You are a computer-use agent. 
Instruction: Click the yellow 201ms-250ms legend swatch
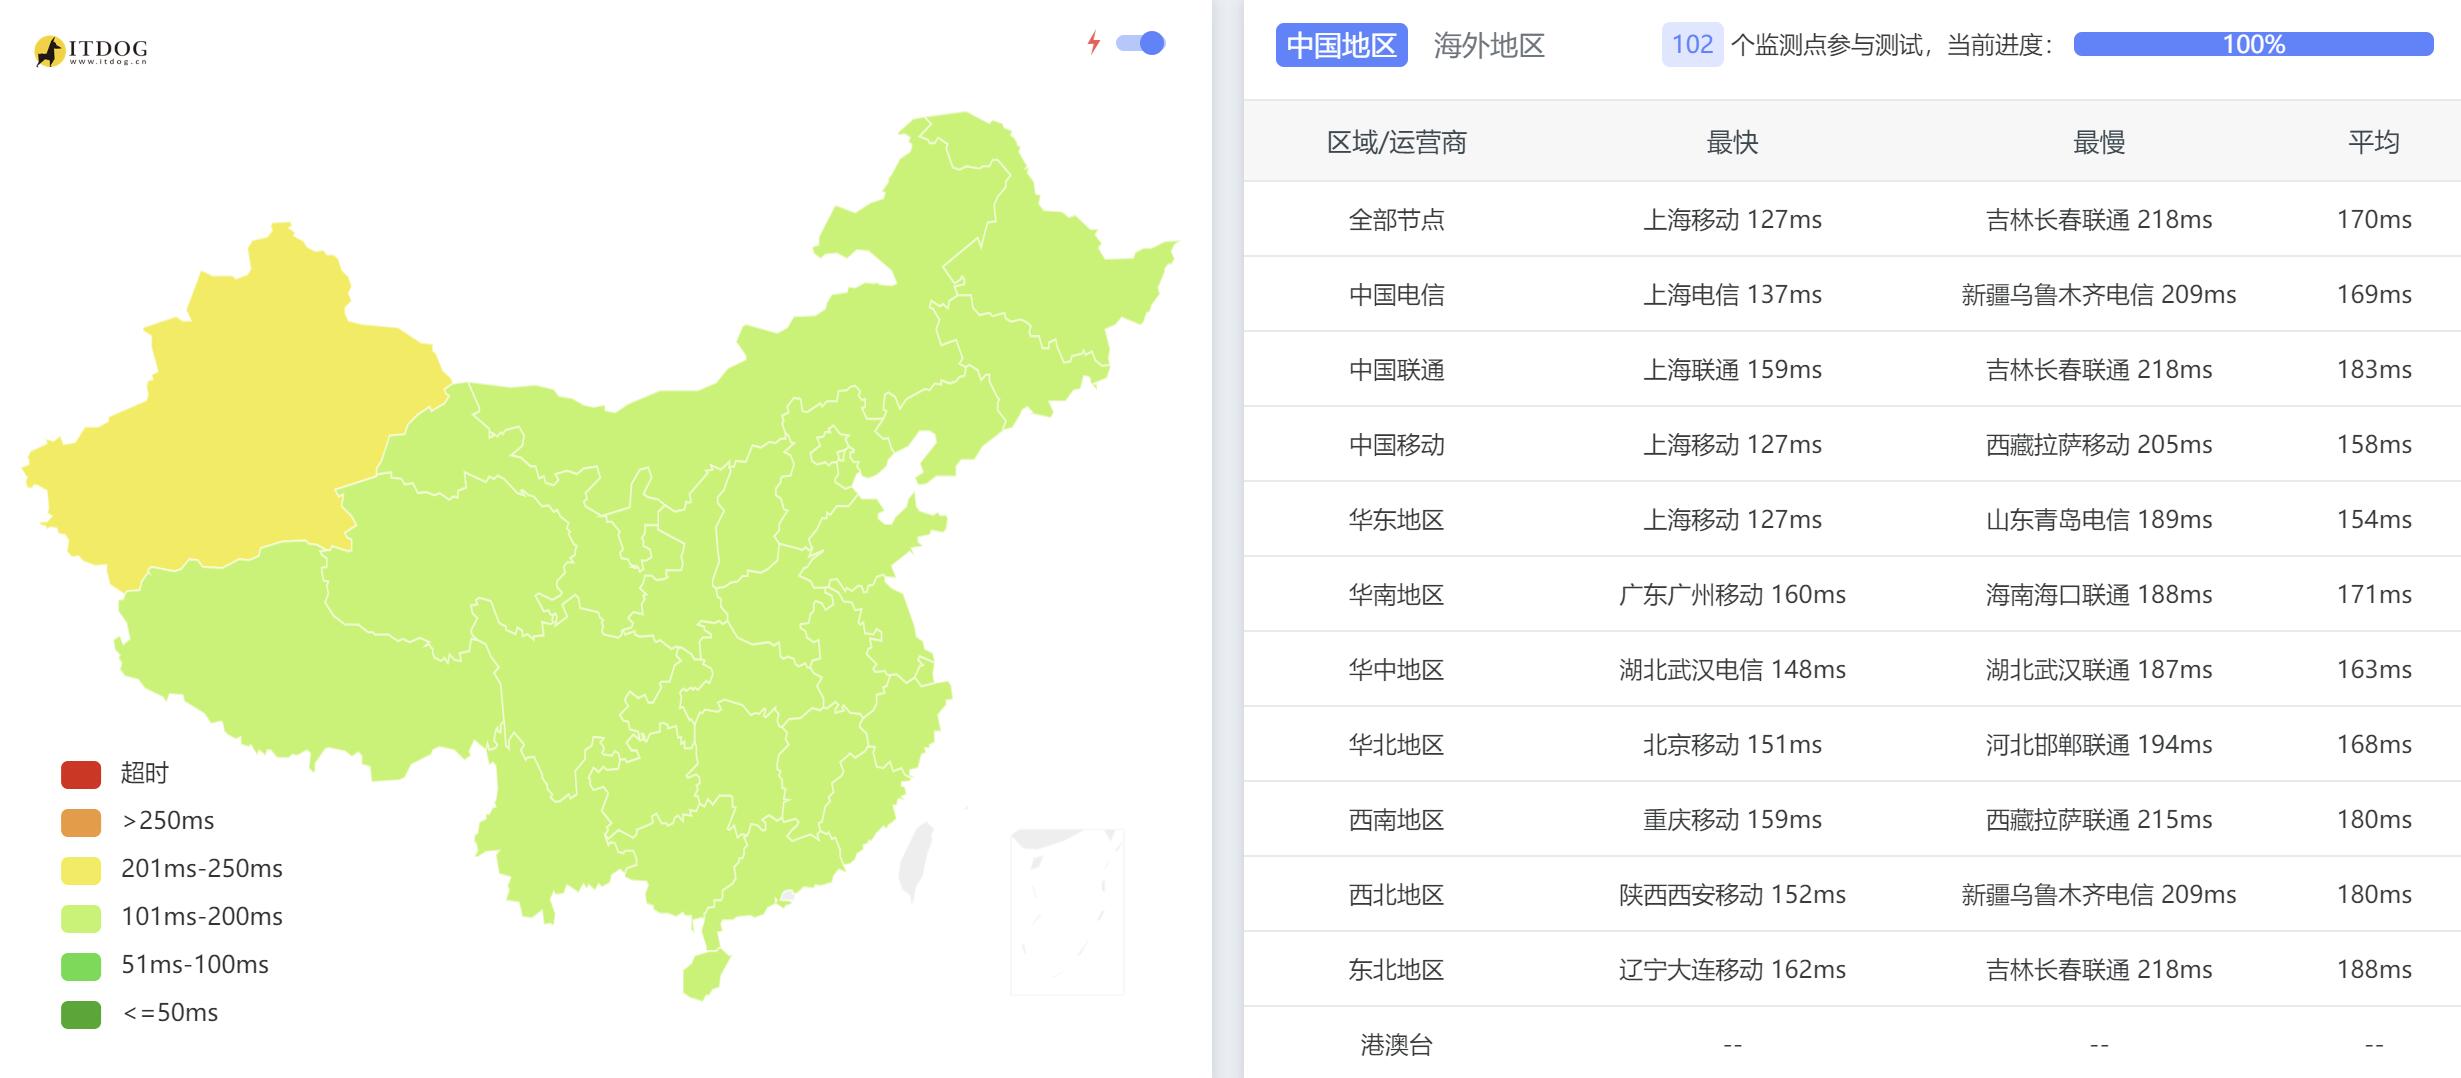81,870
